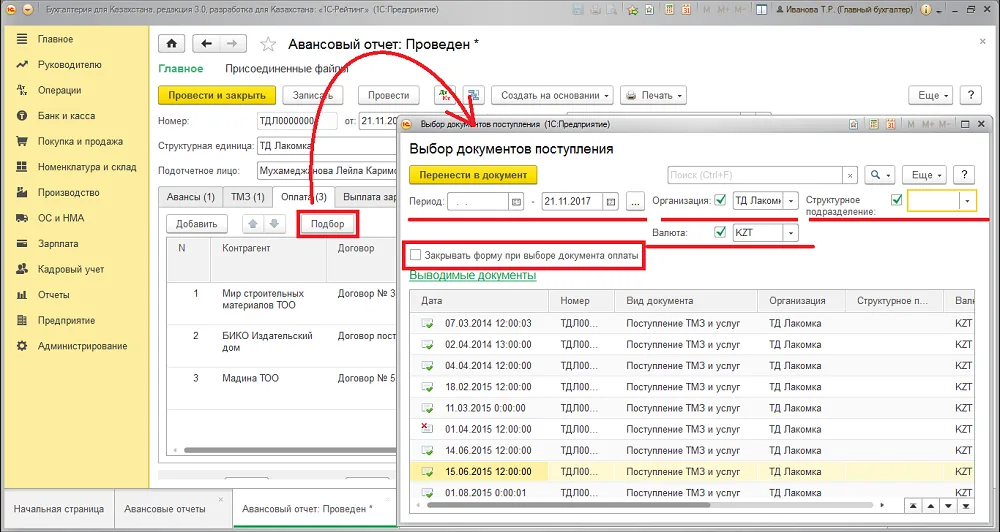Open calculator icon in main title bar
The height and width of the screenshot is (532, 1000).
(669, 10)
